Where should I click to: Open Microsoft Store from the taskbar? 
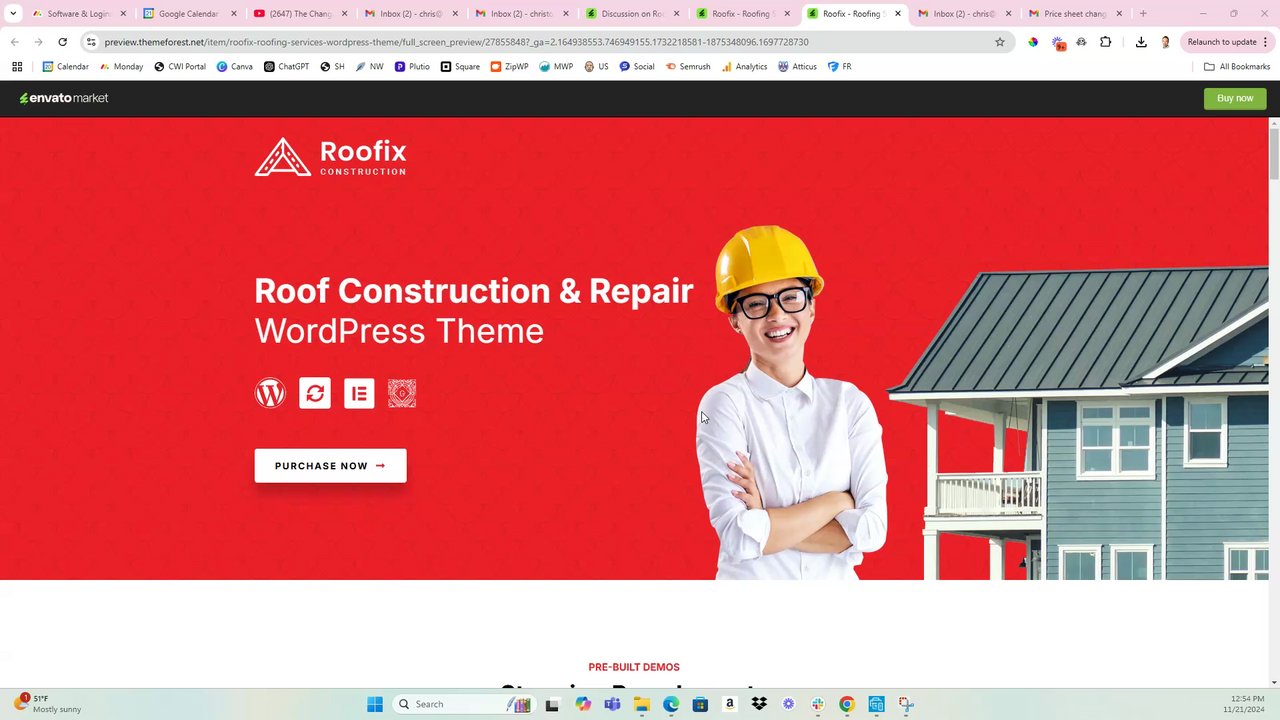[x=700, y=704]
